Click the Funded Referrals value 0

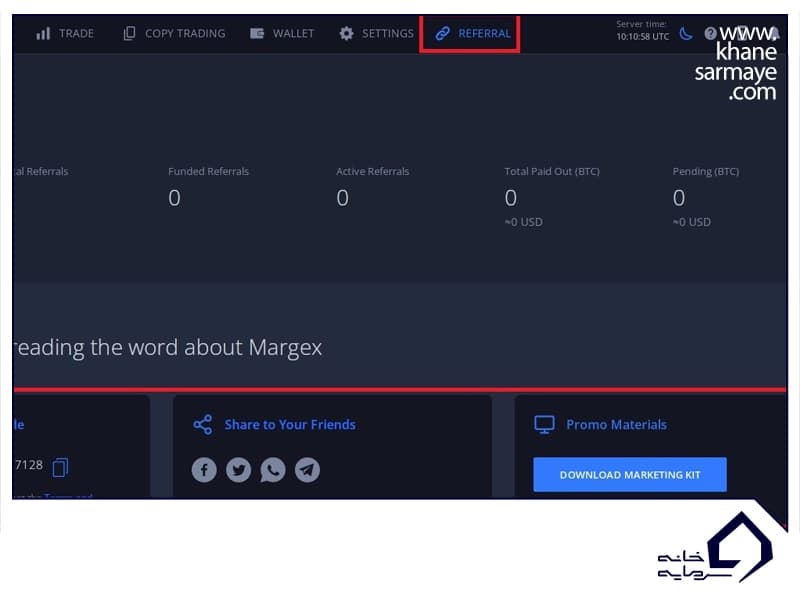click(174, 198)
